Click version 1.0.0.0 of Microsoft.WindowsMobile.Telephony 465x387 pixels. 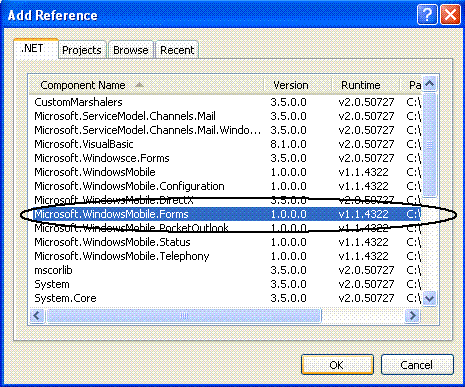point(288,256)
